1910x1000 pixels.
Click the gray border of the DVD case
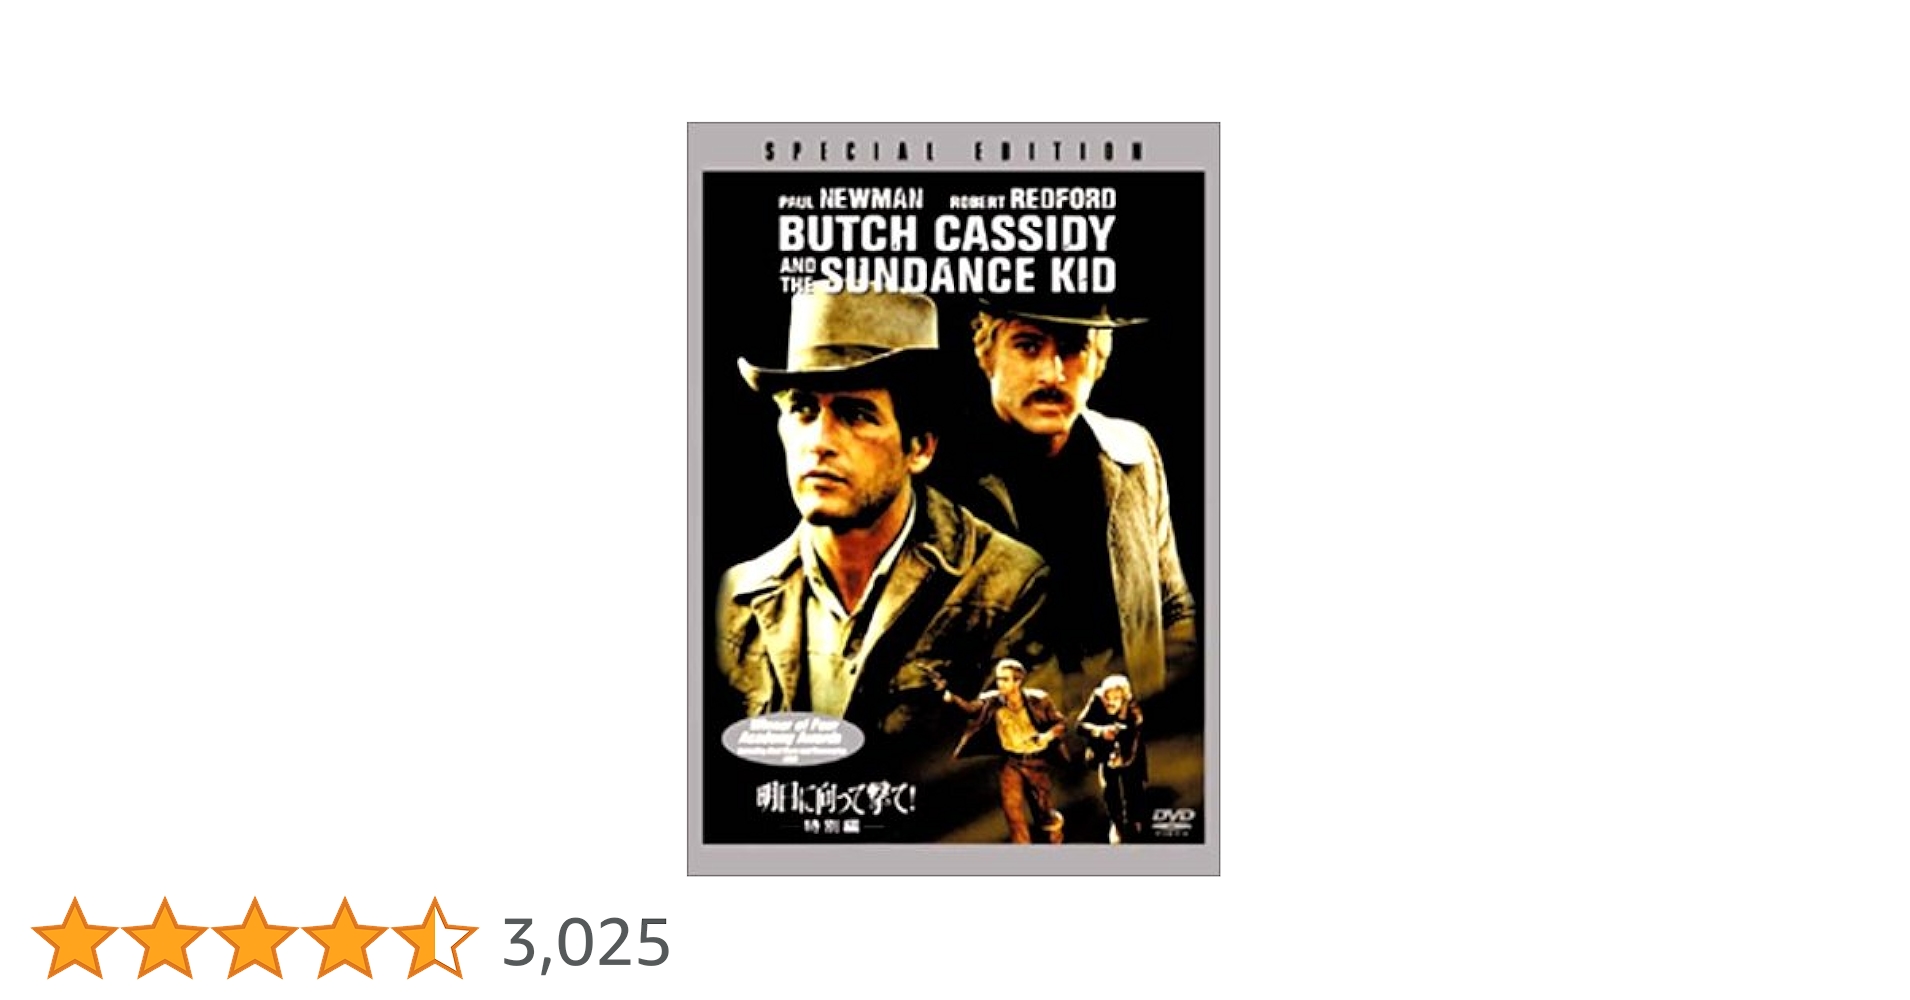click(694, 499)
